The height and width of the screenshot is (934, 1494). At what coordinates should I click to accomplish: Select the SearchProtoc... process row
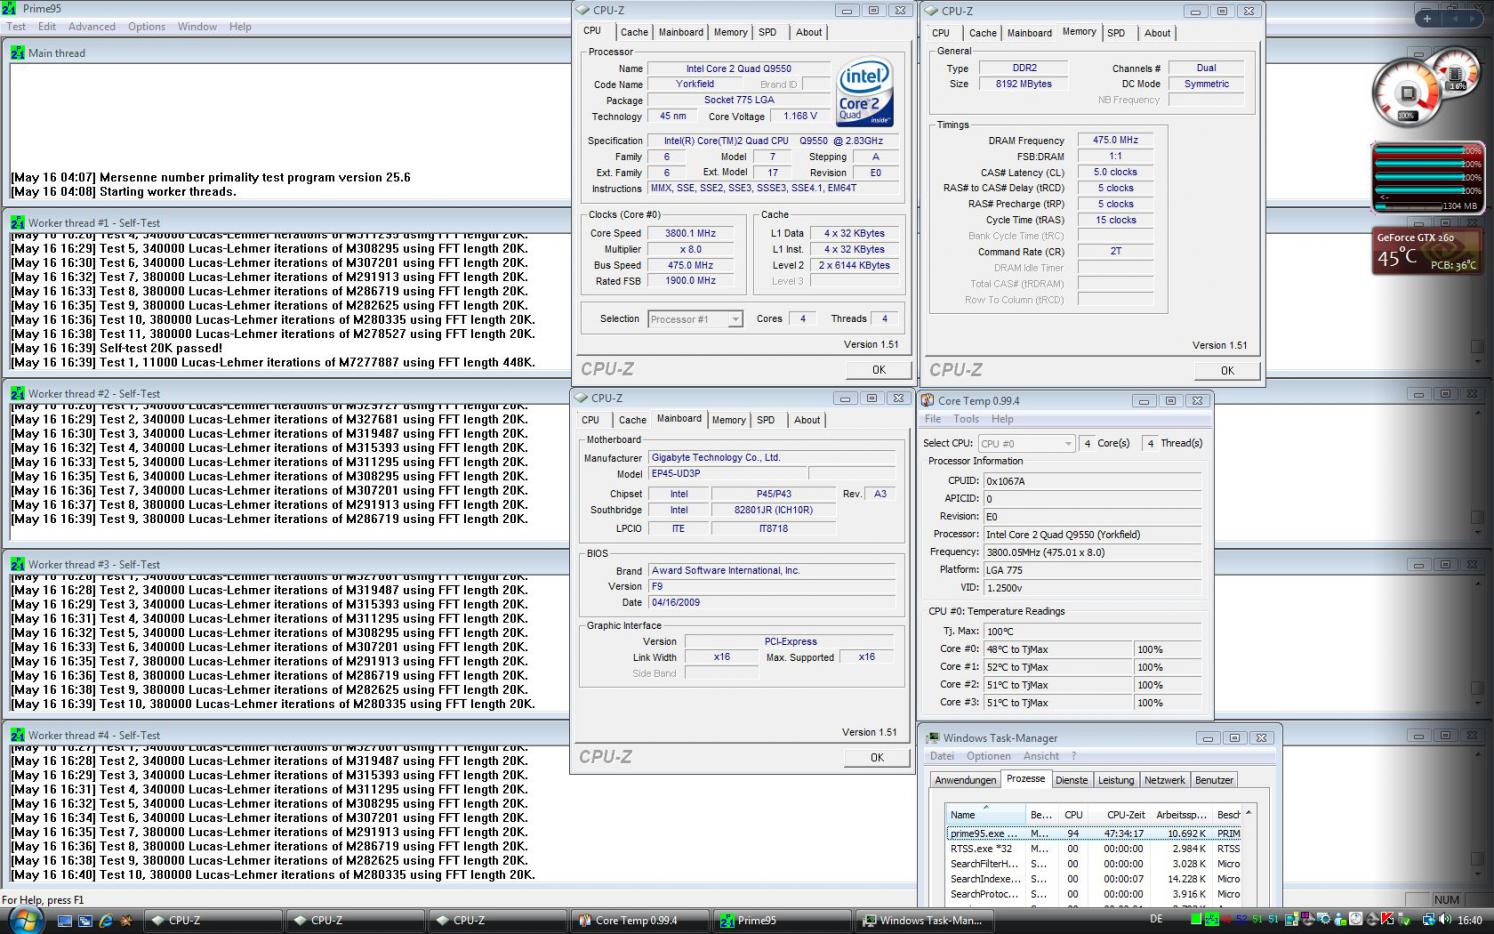pos(1094,894)
